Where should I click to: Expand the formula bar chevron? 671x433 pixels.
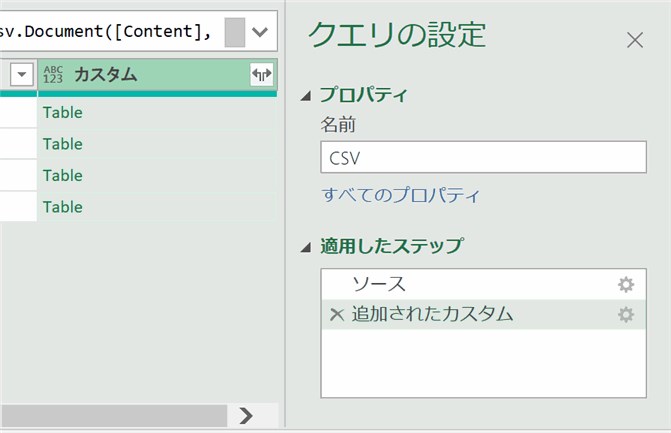(260, 32)
